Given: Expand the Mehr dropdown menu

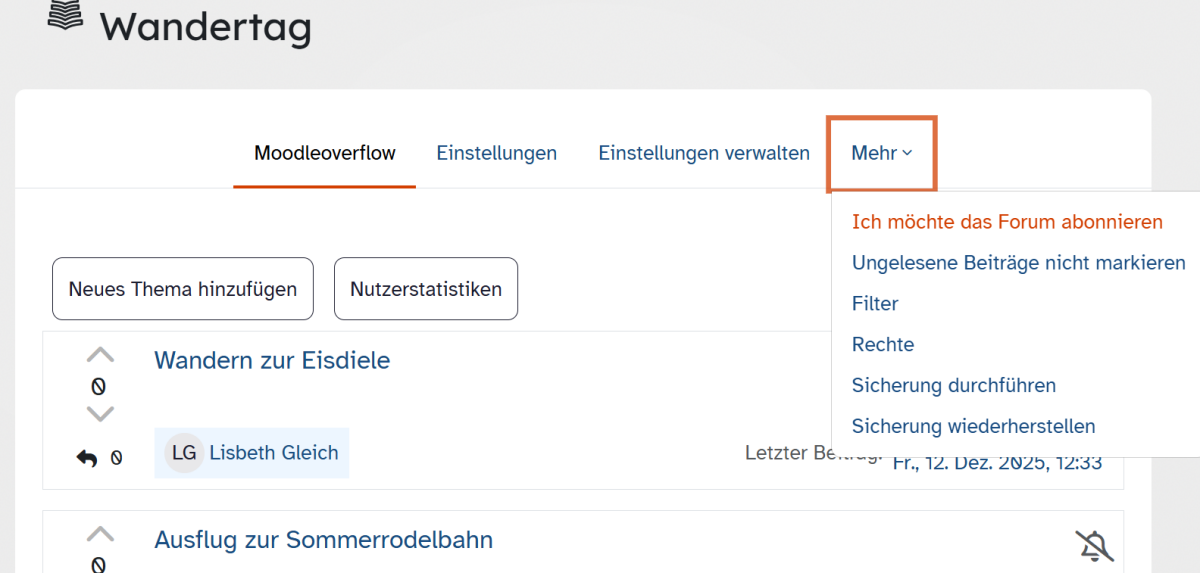Looking at the screenshot, I should tap(881, 153).
